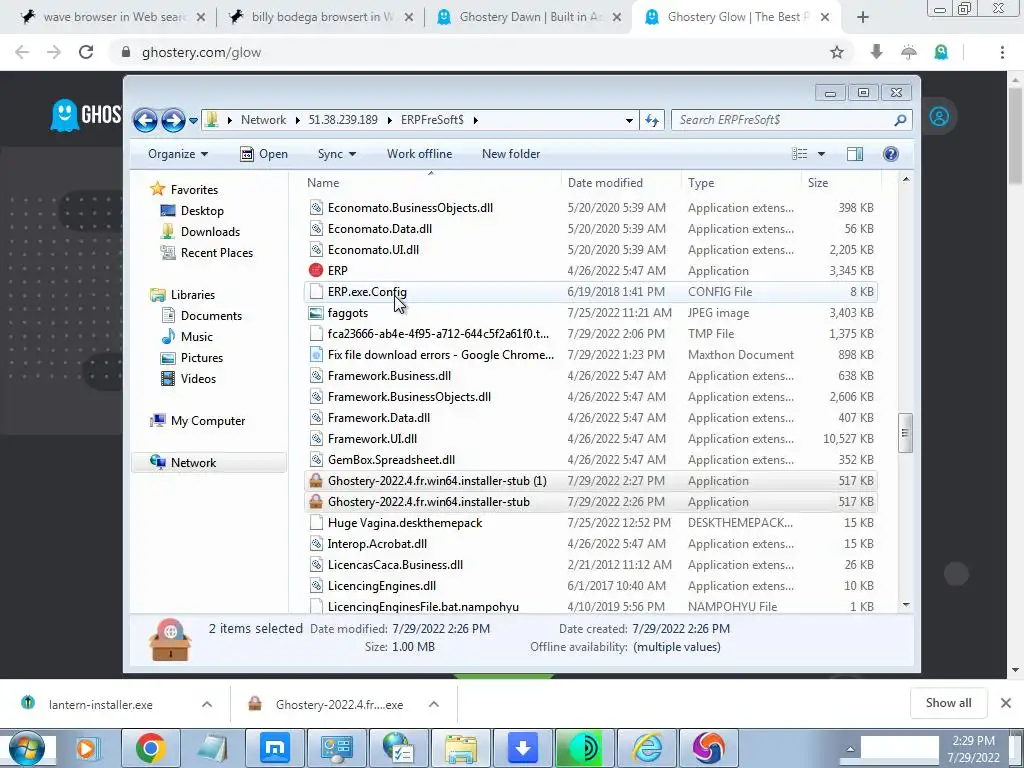The width and height of the screenshot is (1024, 768).
Task: Open Ghostery download item options chevron
Action: [434, 704]
